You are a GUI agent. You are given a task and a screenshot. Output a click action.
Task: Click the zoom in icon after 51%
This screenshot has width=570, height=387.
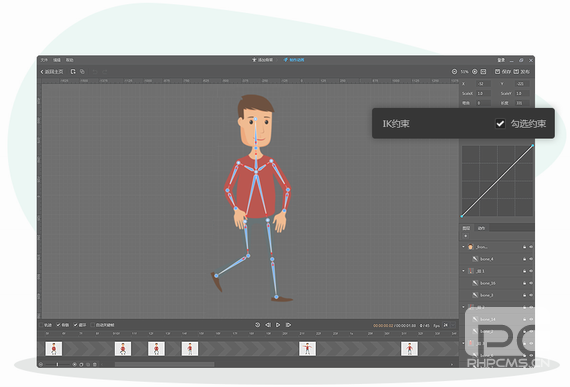(x=475, y=72)
